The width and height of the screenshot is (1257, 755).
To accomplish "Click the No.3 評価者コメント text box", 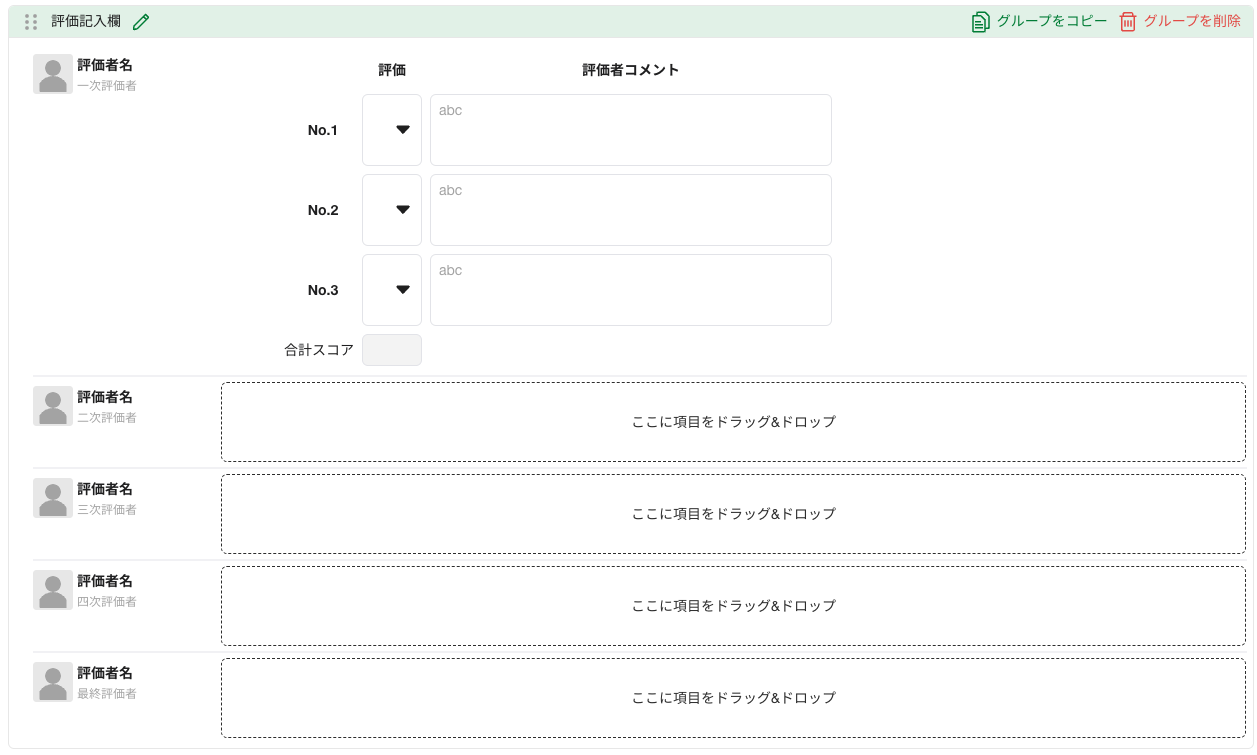I will (x=630, y=289).
